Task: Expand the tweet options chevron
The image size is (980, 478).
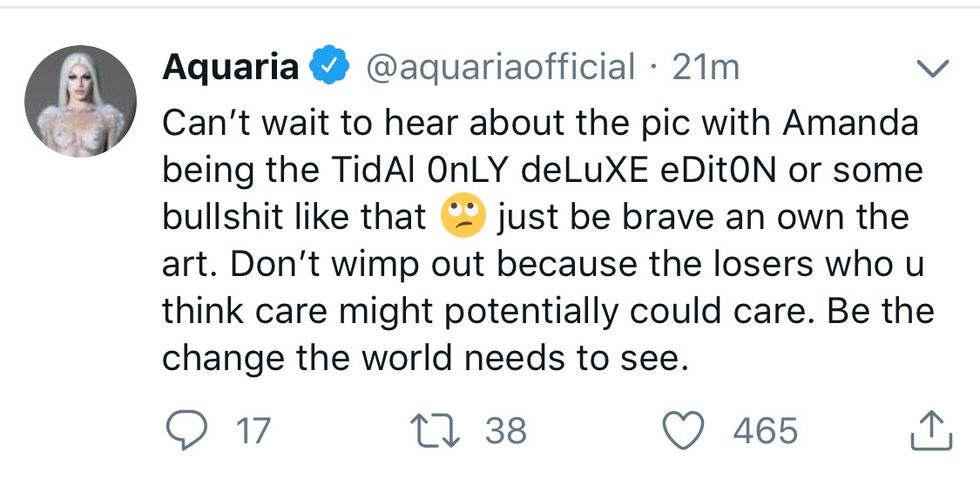Action: point(931,68)
